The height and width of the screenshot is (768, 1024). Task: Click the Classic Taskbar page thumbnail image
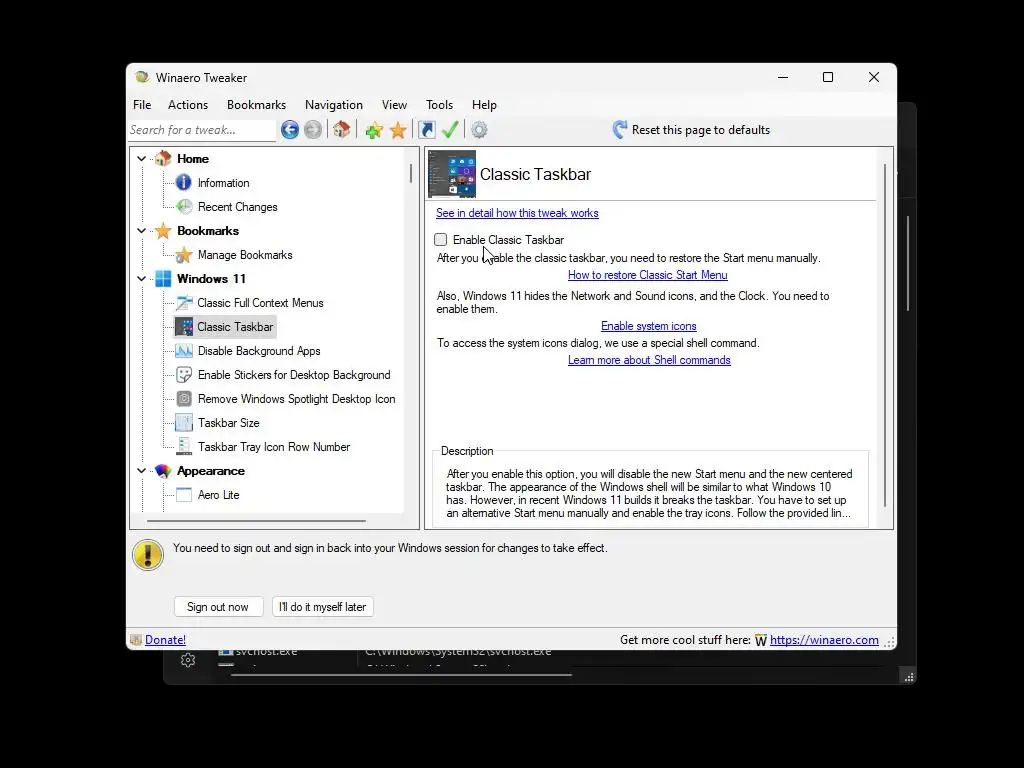point(452,174)
